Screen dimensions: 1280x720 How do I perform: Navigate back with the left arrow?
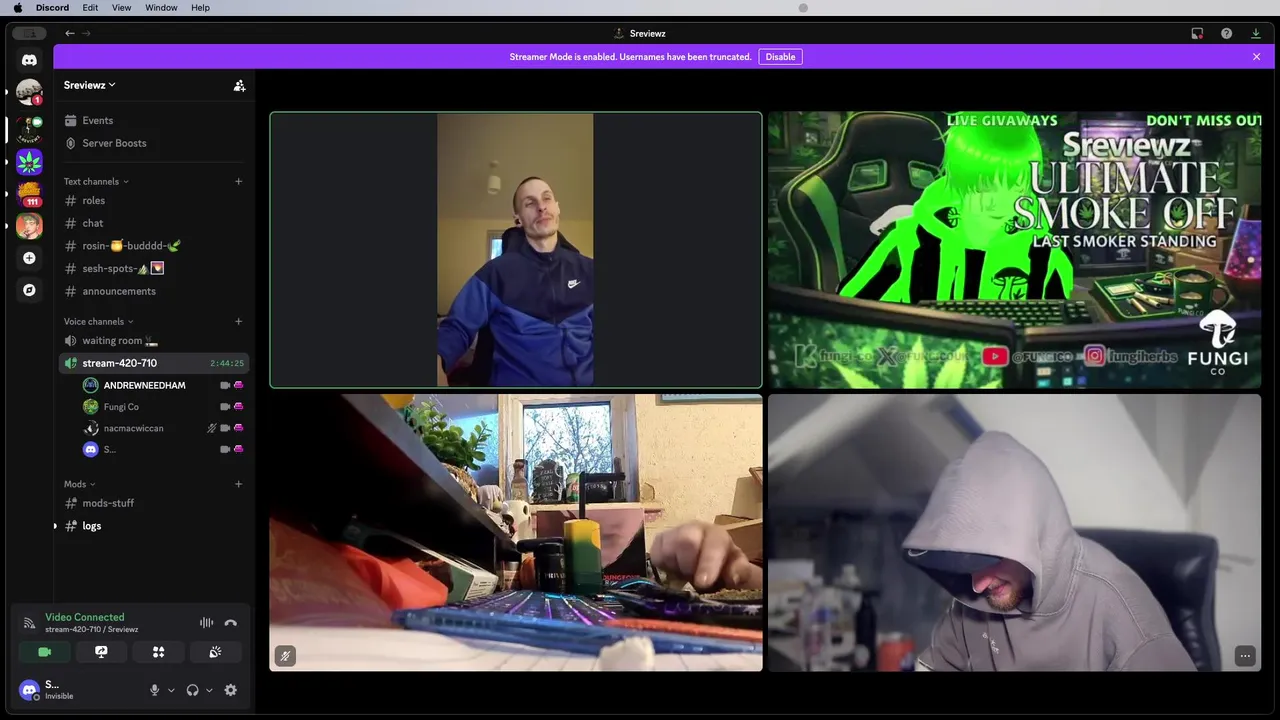pos(69,33)
